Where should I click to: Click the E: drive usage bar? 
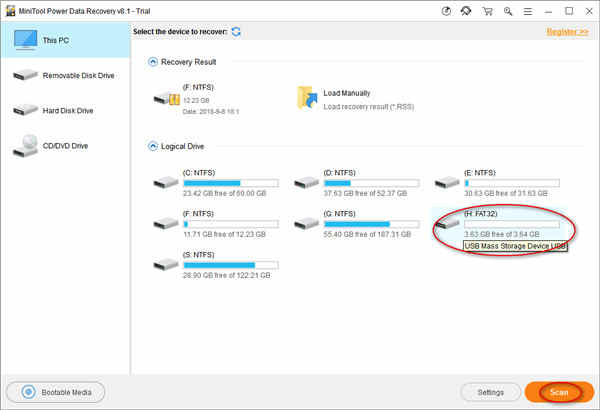click(x=512, y=183)
